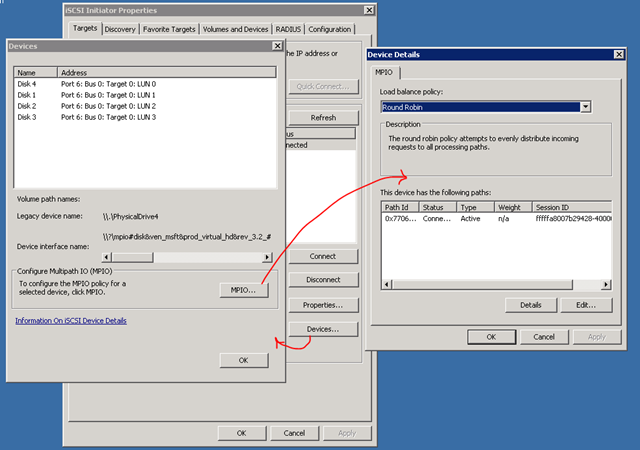Open Information On iSCSI Device Details link
The image size is (640, 450).
pos(71,321)
